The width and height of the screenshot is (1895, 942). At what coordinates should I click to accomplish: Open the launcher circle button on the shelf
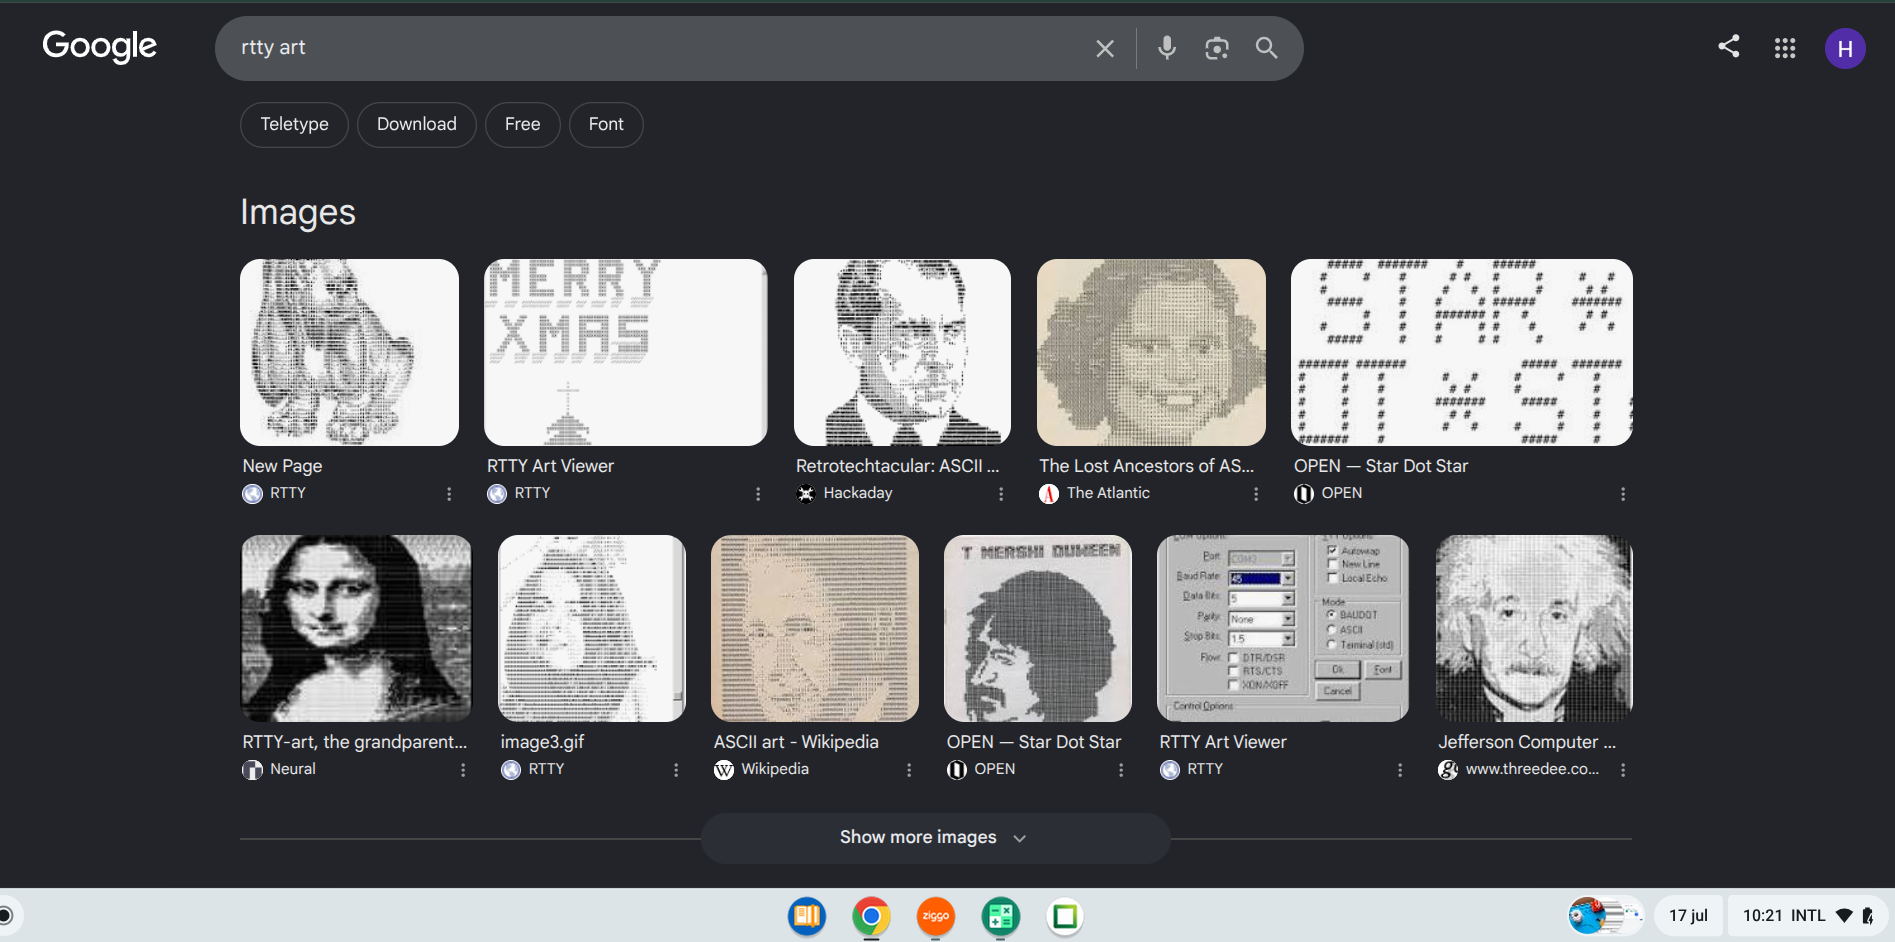(x=6, y=916)
